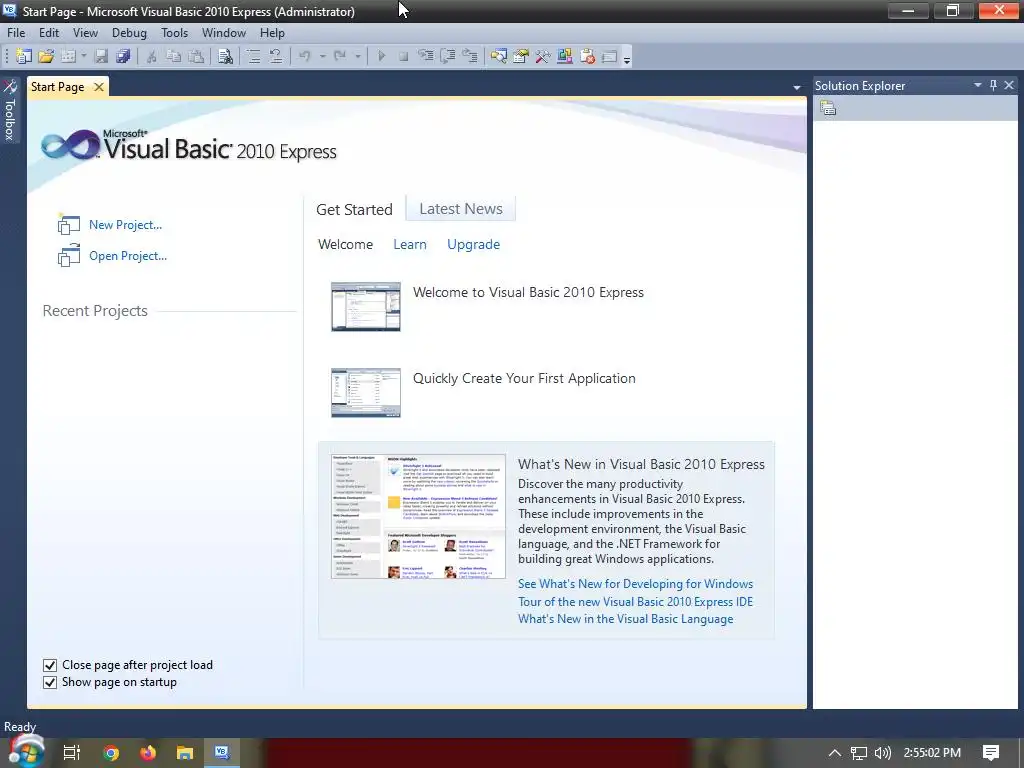Open the View menu
Viewport: 1024px width, 768px height.
click(86, 33)
